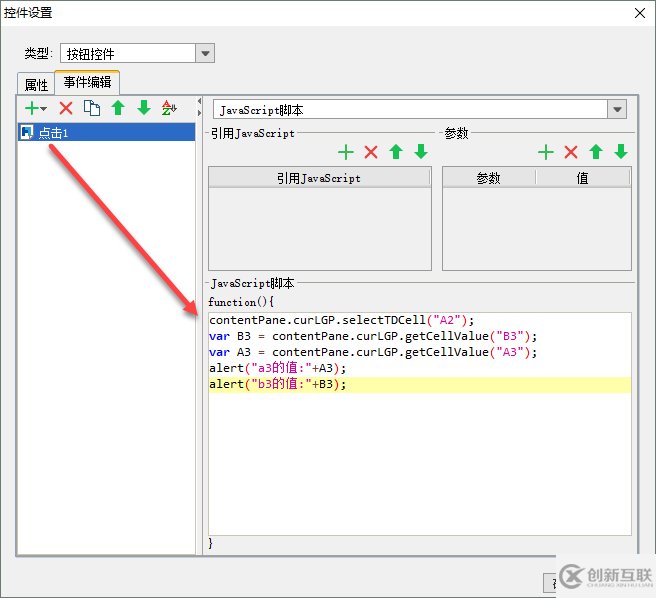Close the 控件设置 dialog

point(640,13)
